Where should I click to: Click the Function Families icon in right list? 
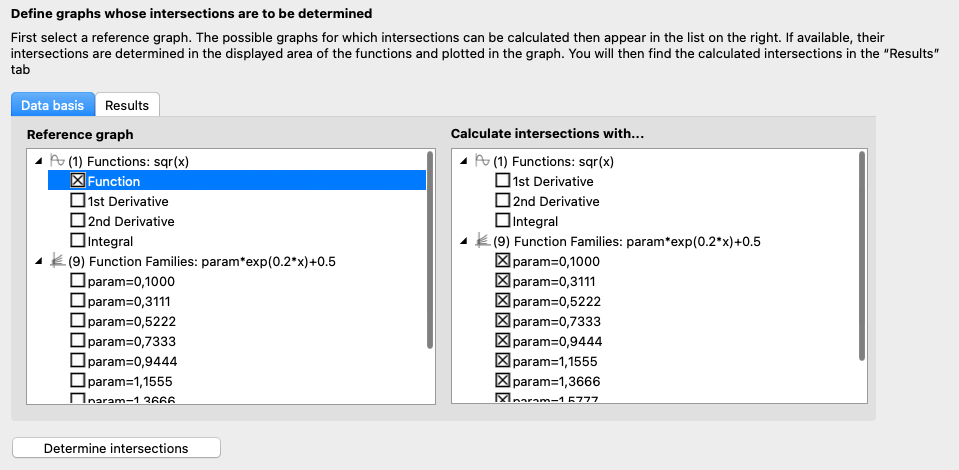[482, 241]
